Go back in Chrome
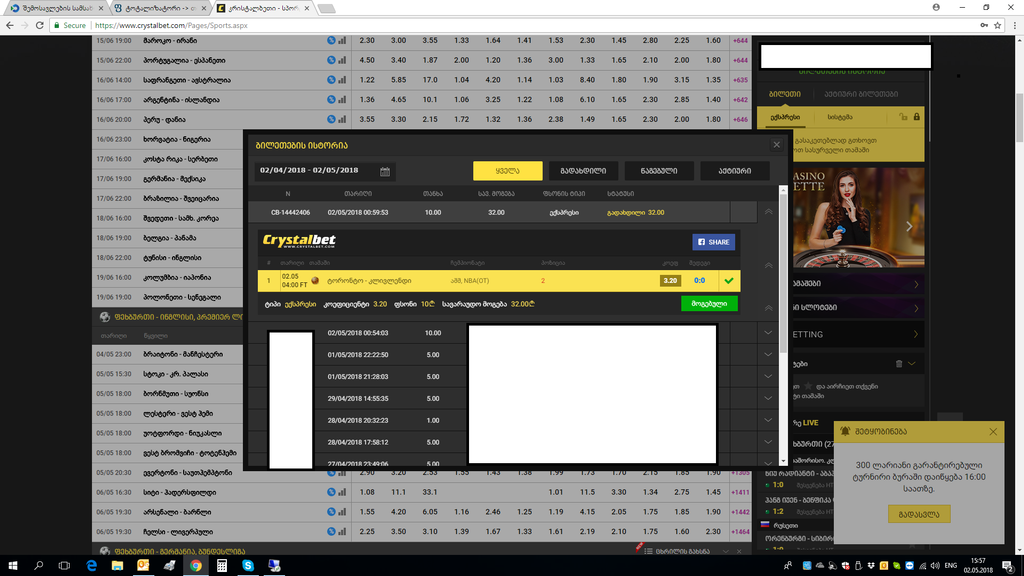Image resolution: width=1024 pixels, height=576 pixels. pos(10,25)
